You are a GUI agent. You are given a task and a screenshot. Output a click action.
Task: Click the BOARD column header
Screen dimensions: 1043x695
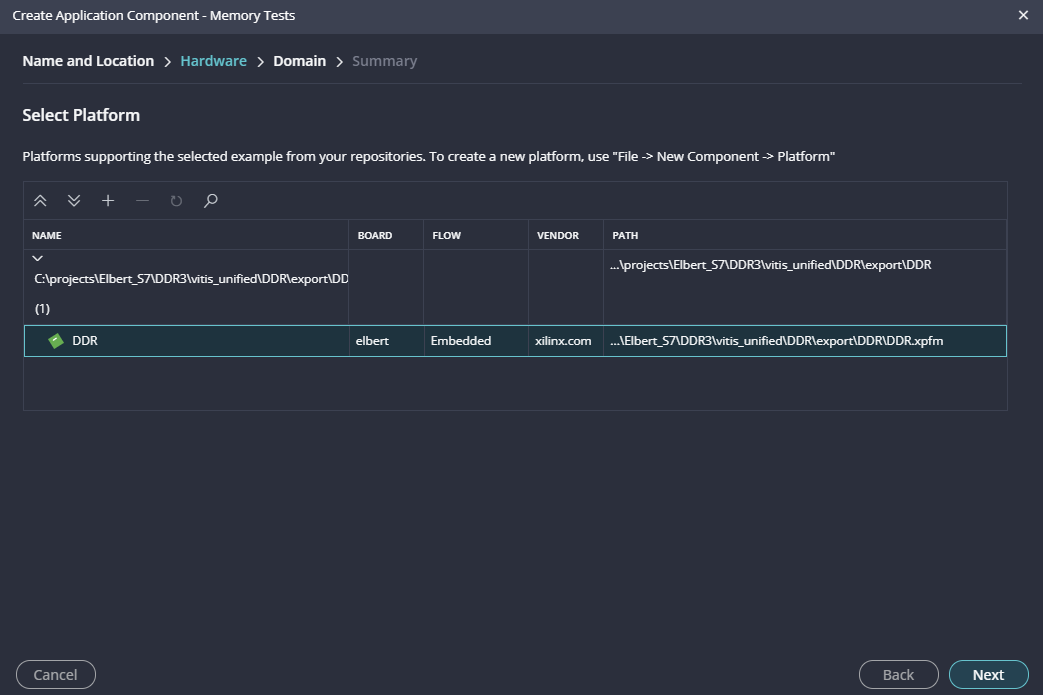(375, 236)
